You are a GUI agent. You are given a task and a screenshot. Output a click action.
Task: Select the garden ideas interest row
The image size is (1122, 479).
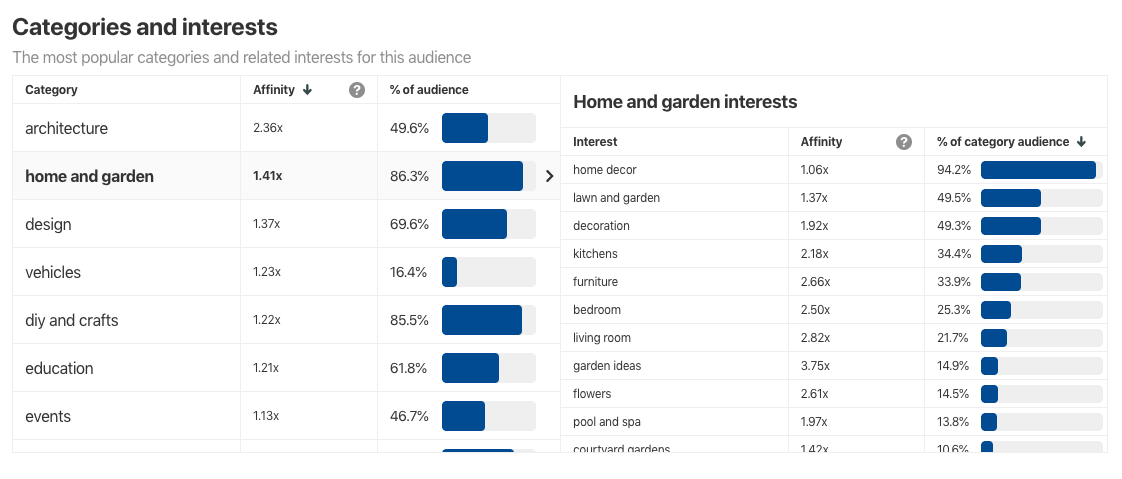[x=607, y=366]
